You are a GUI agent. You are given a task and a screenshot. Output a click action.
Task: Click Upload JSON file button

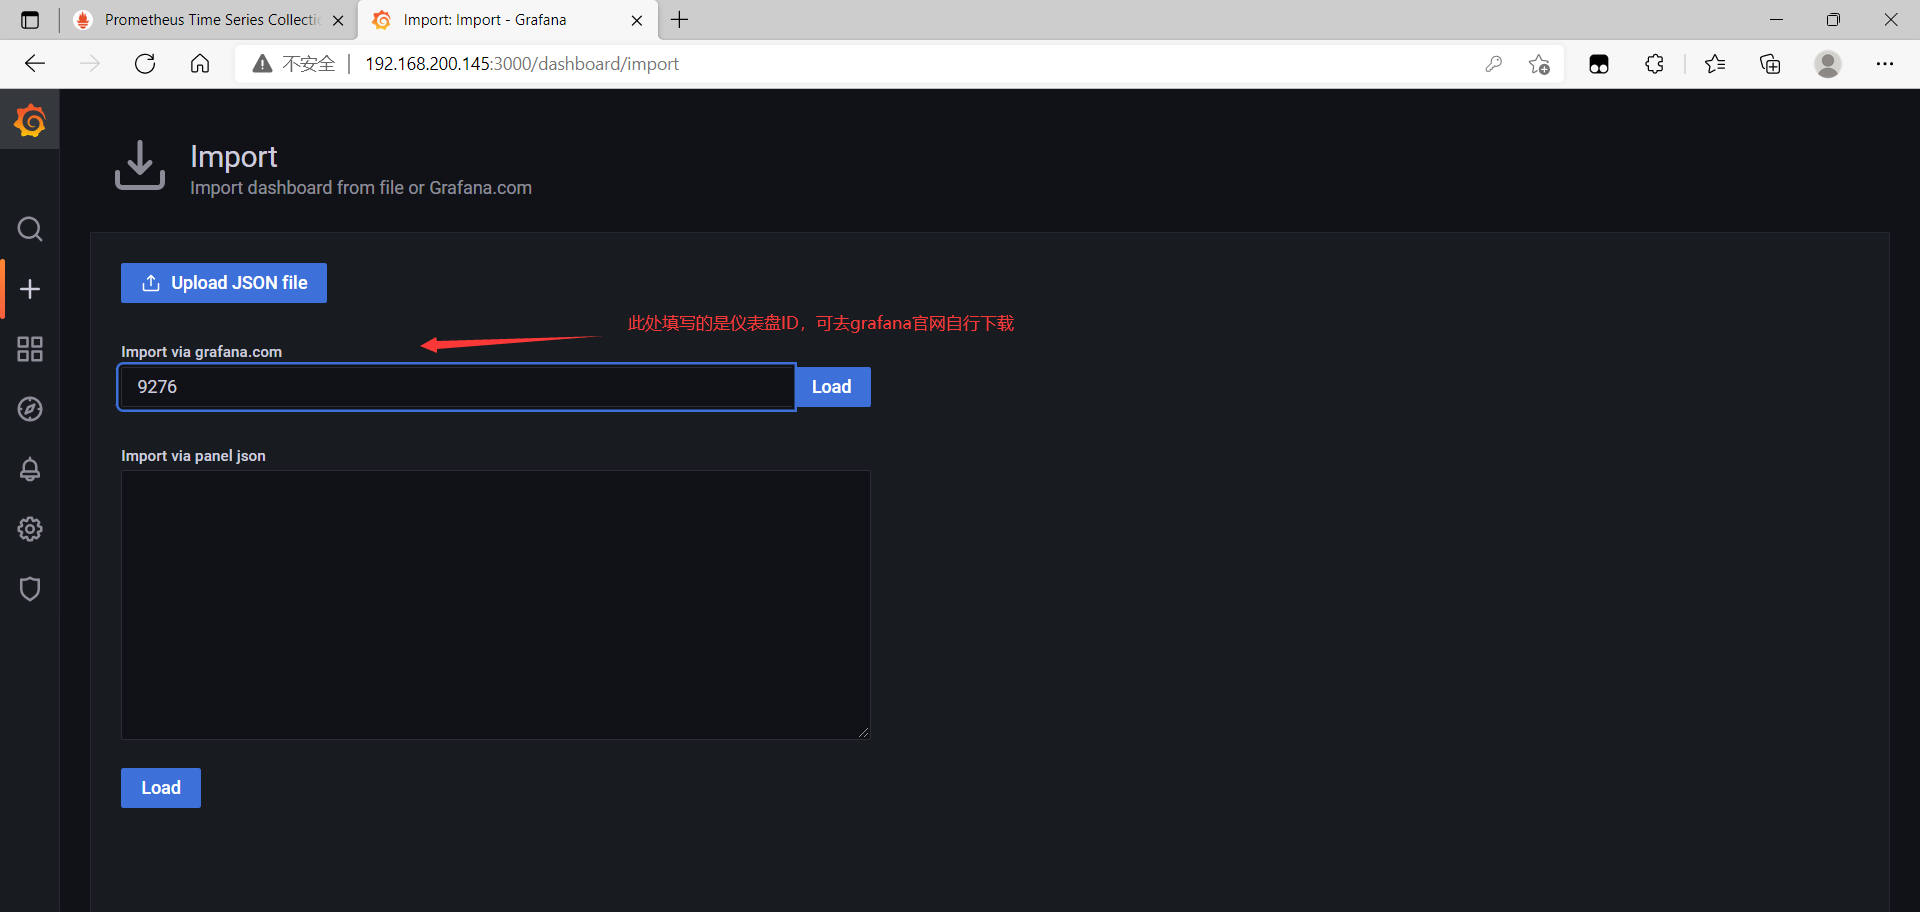coord(224,283)
